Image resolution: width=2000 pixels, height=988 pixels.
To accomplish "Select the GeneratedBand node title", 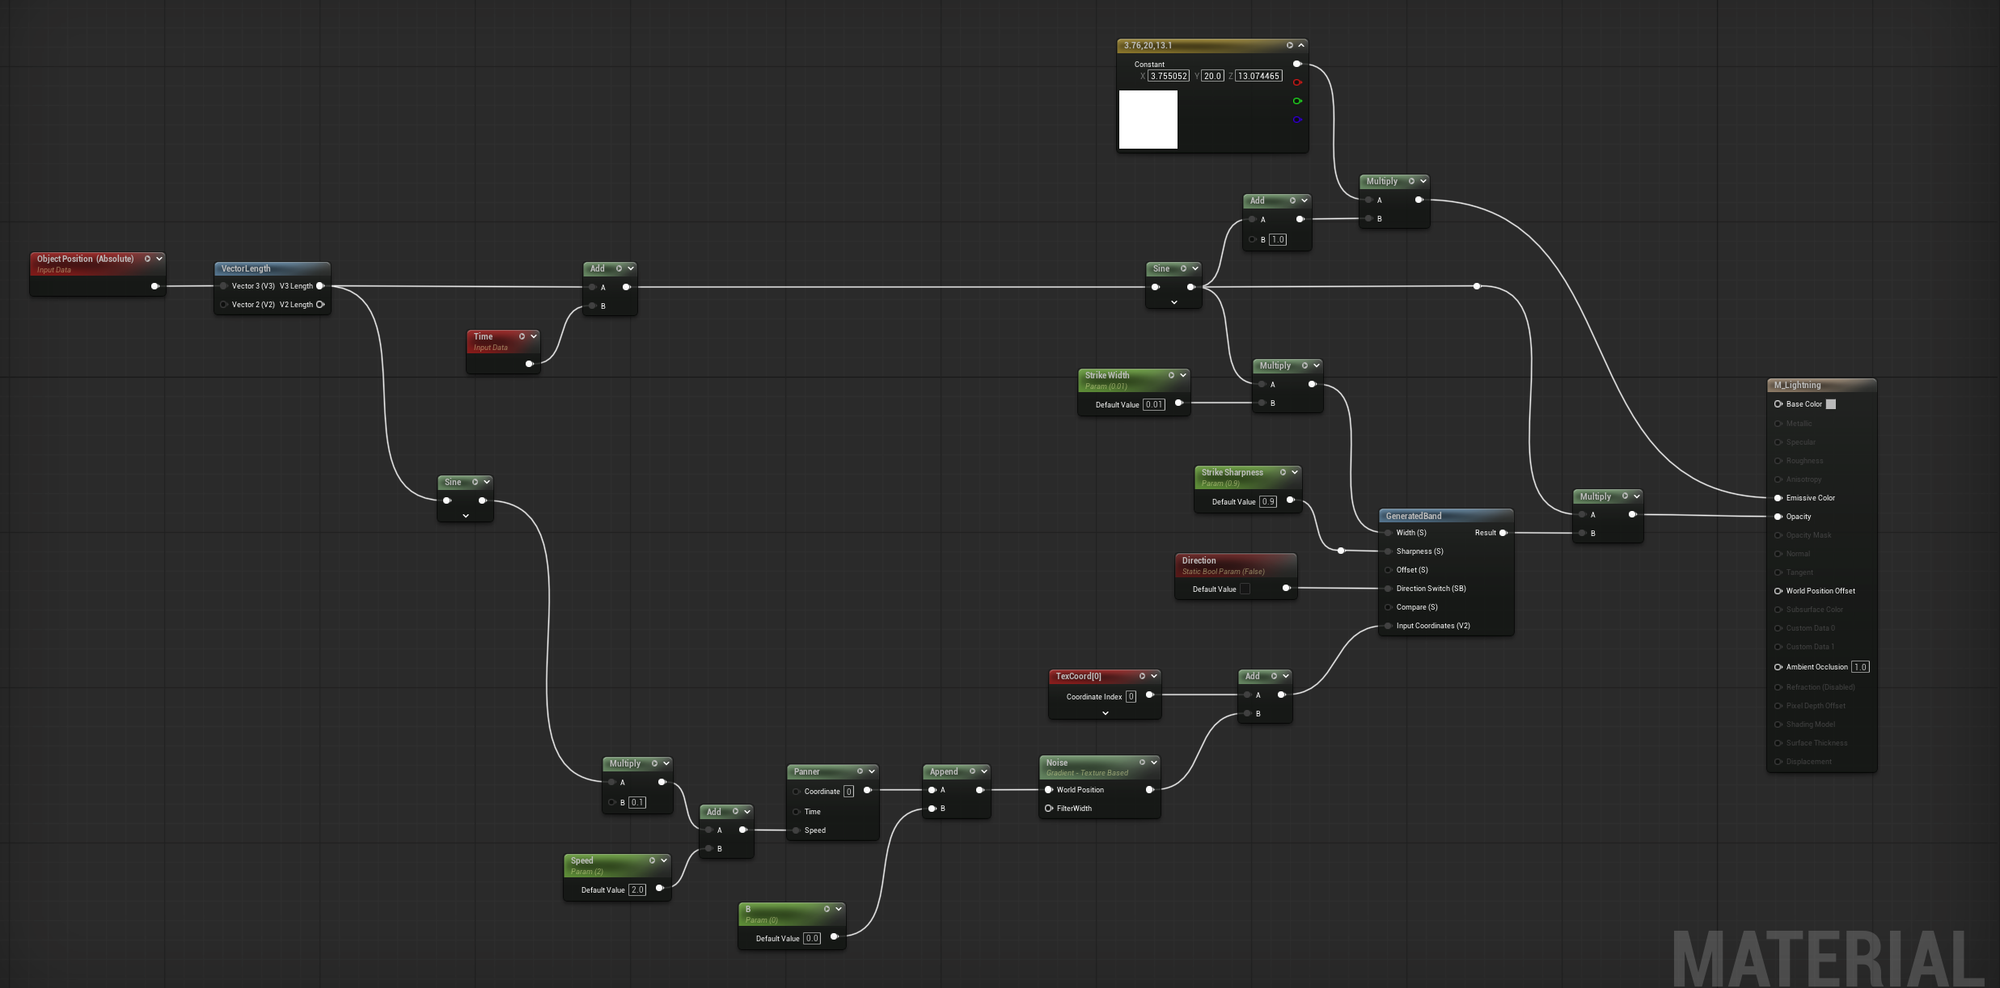I will [1413, 516].
